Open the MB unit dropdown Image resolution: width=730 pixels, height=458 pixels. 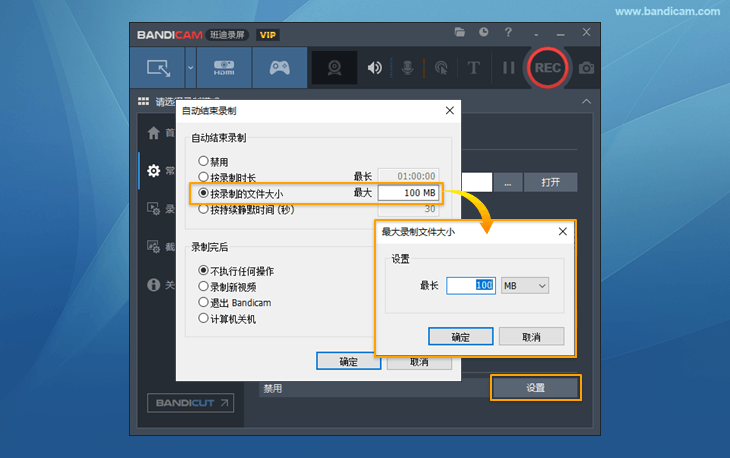[525, 286]
